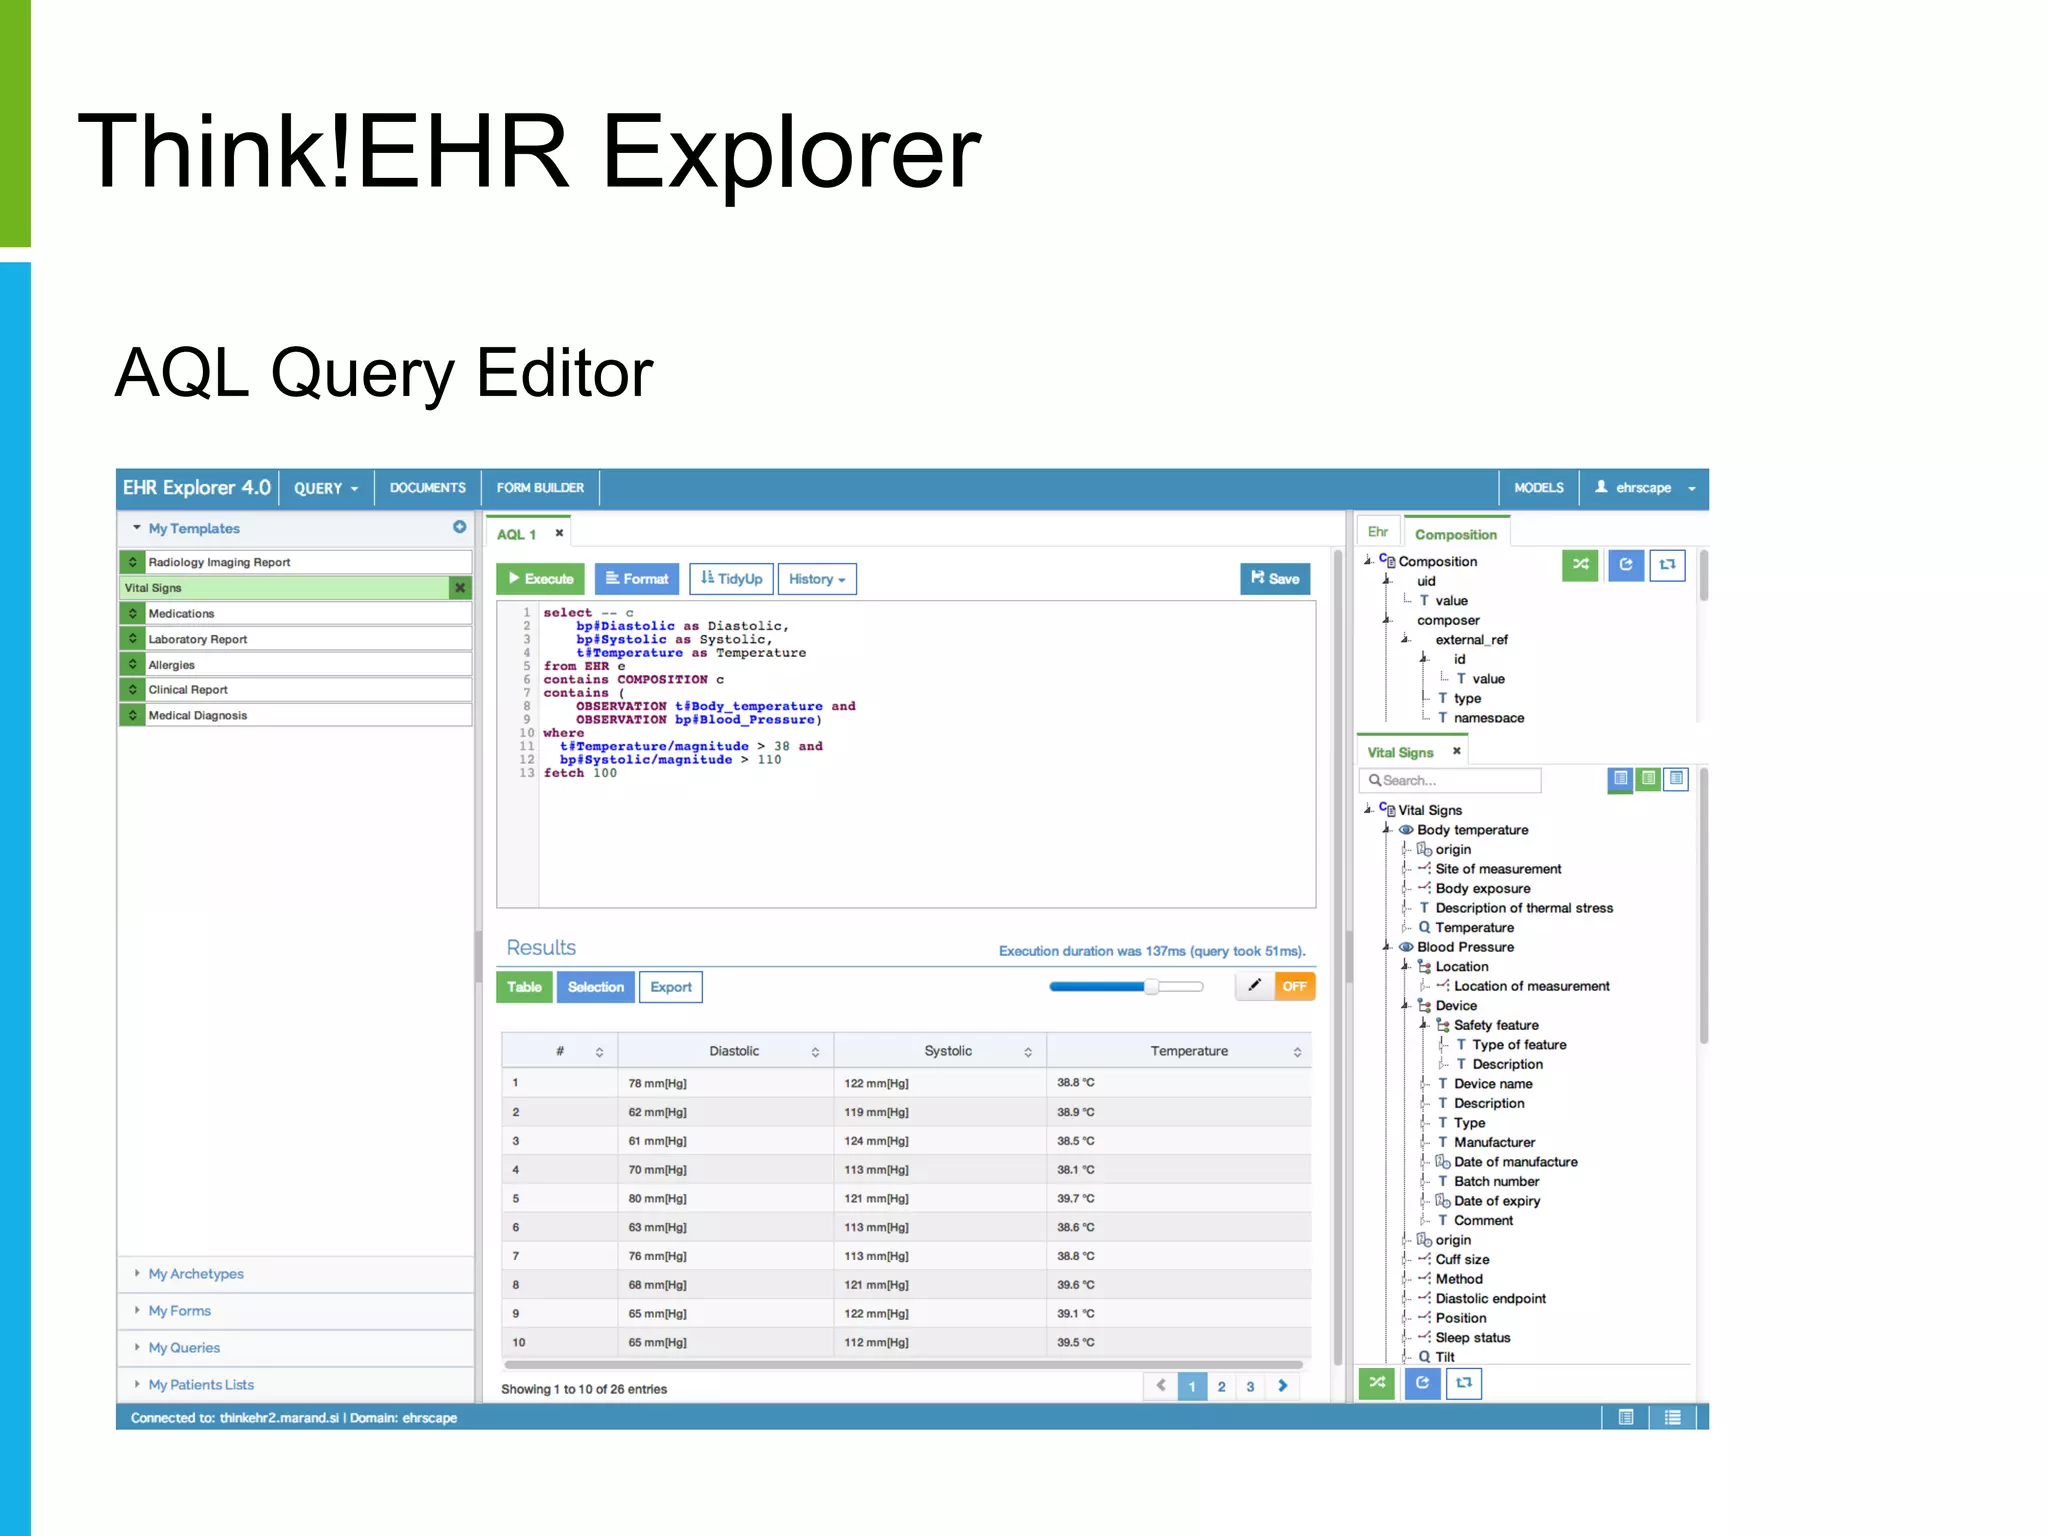Reorder handle icon for Medical Diagnosis
Image resolution: width=2048 pixels, height=1536 pixels.
click(132, 715)
